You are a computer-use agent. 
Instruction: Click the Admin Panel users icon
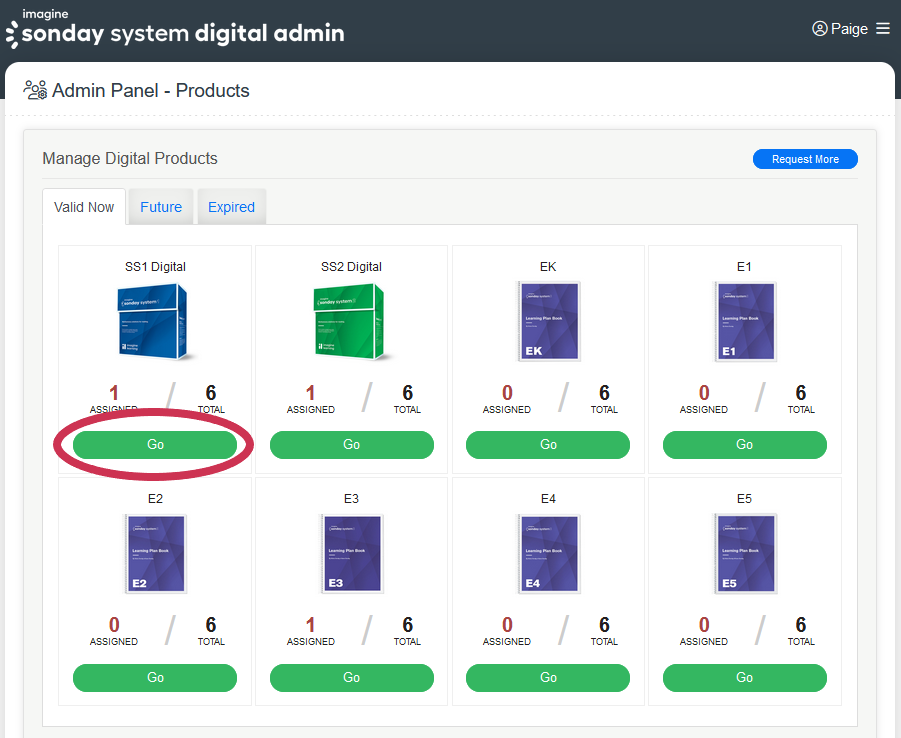(x=35, y=91)
